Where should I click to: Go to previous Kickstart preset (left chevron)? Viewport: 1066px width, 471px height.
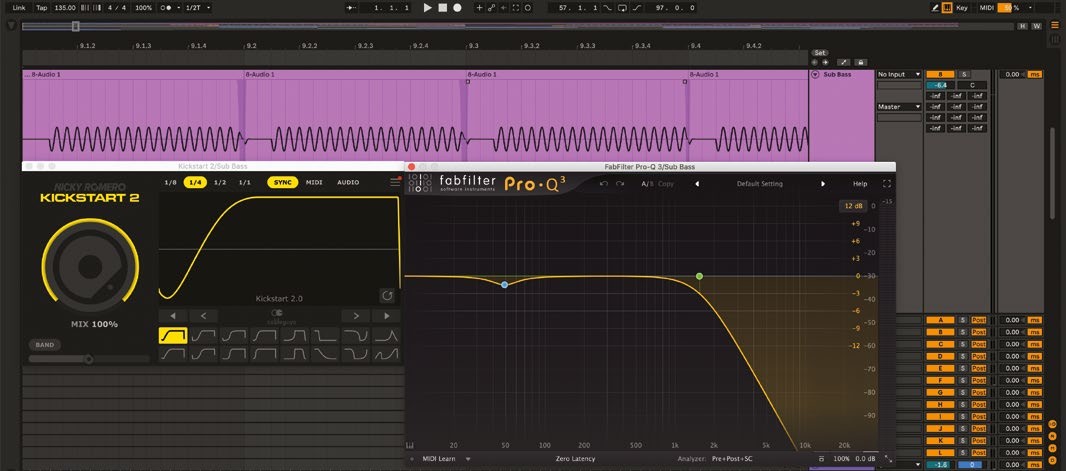(x=204, y=315)
